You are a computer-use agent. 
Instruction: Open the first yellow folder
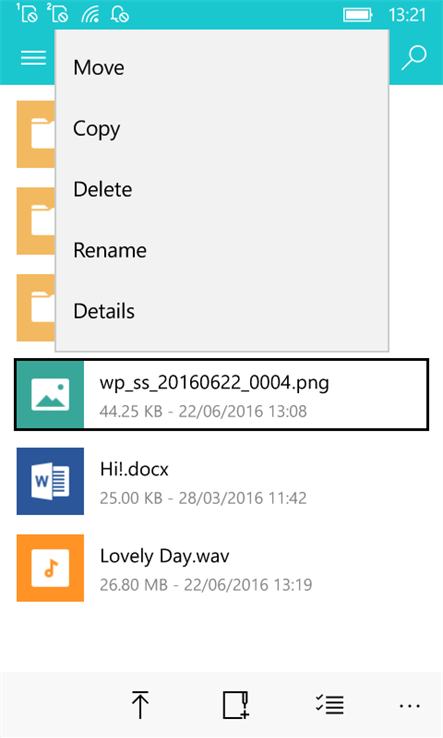(x=36, y=134)
